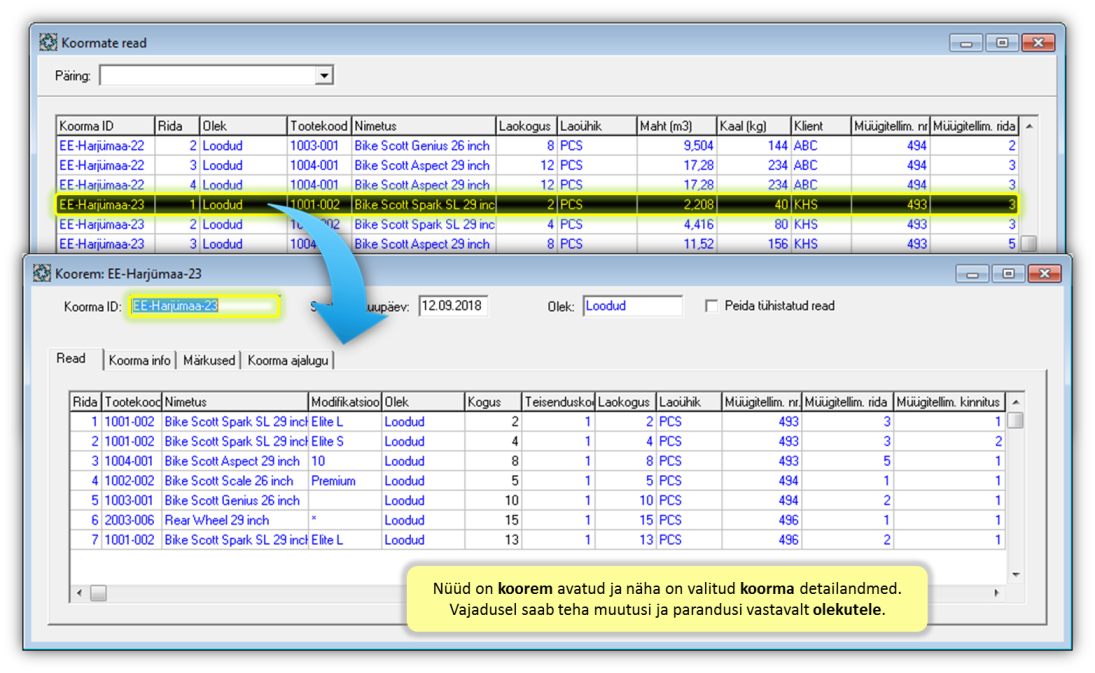Click the Kogus column header
This screenshot has width=1095, height=673.
[x=493, y=402]
